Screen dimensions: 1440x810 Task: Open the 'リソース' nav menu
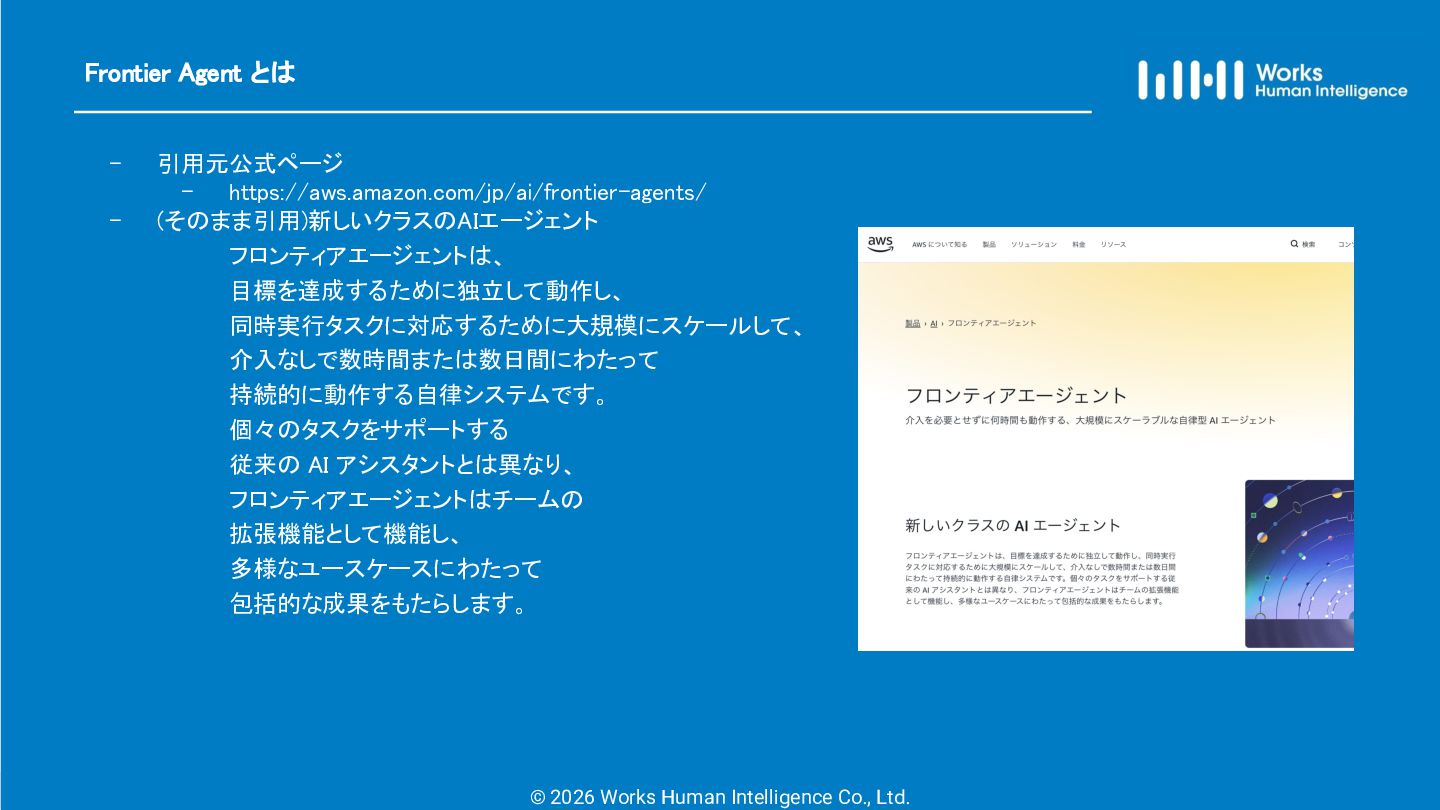(1113, 244)
